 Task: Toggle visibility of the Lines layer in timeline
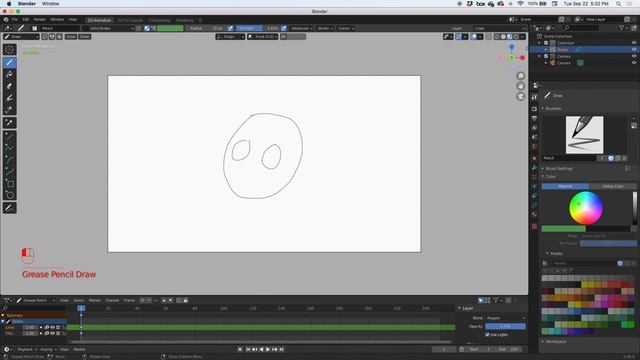coord(52,327)
